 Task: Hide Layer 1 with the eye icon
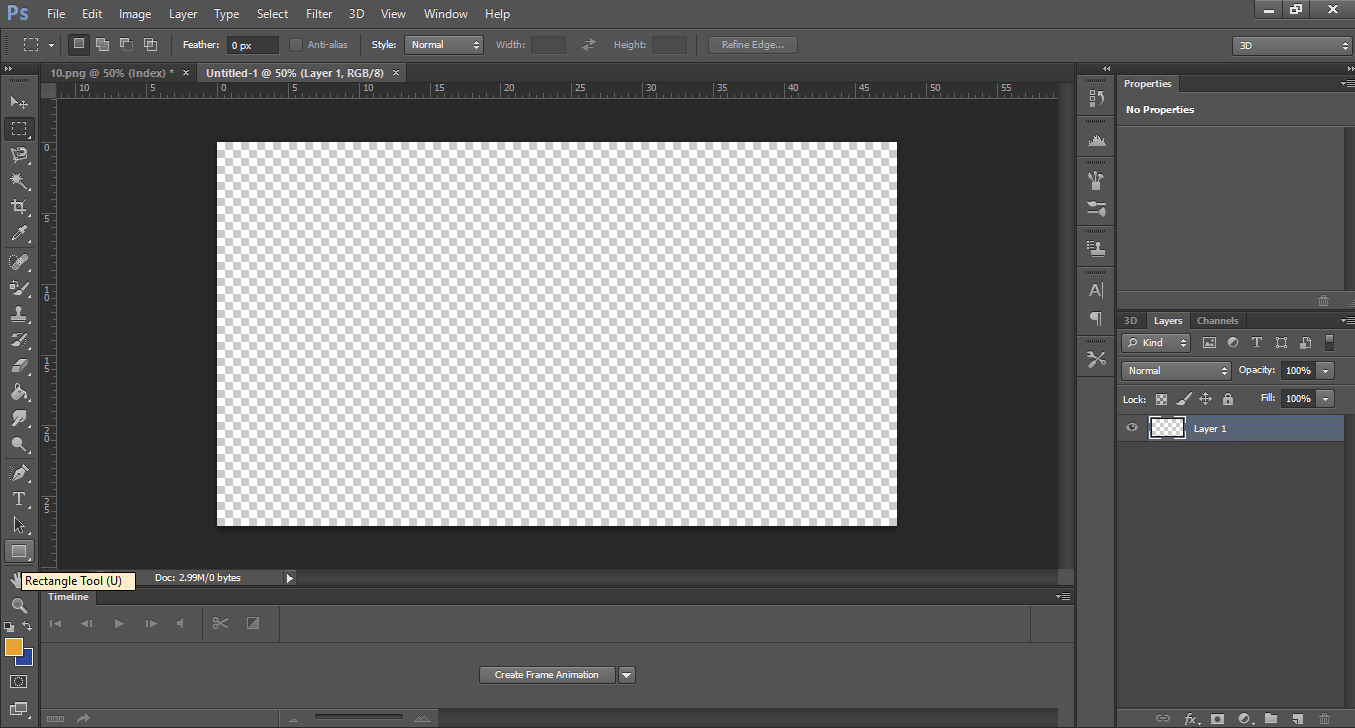(1132, 428)
